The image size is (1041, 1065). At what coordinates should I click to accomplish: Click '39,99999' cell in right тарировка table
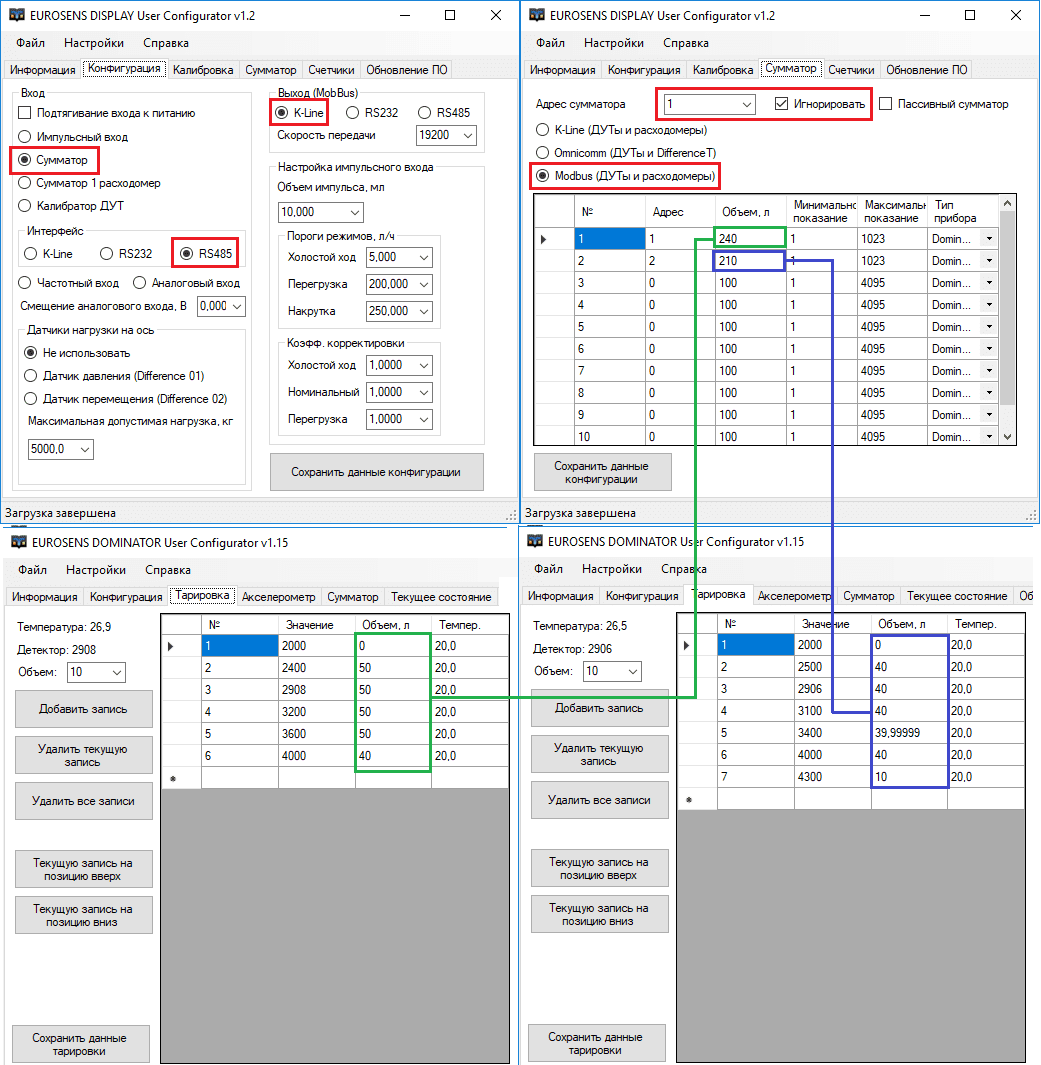point(910,733)
